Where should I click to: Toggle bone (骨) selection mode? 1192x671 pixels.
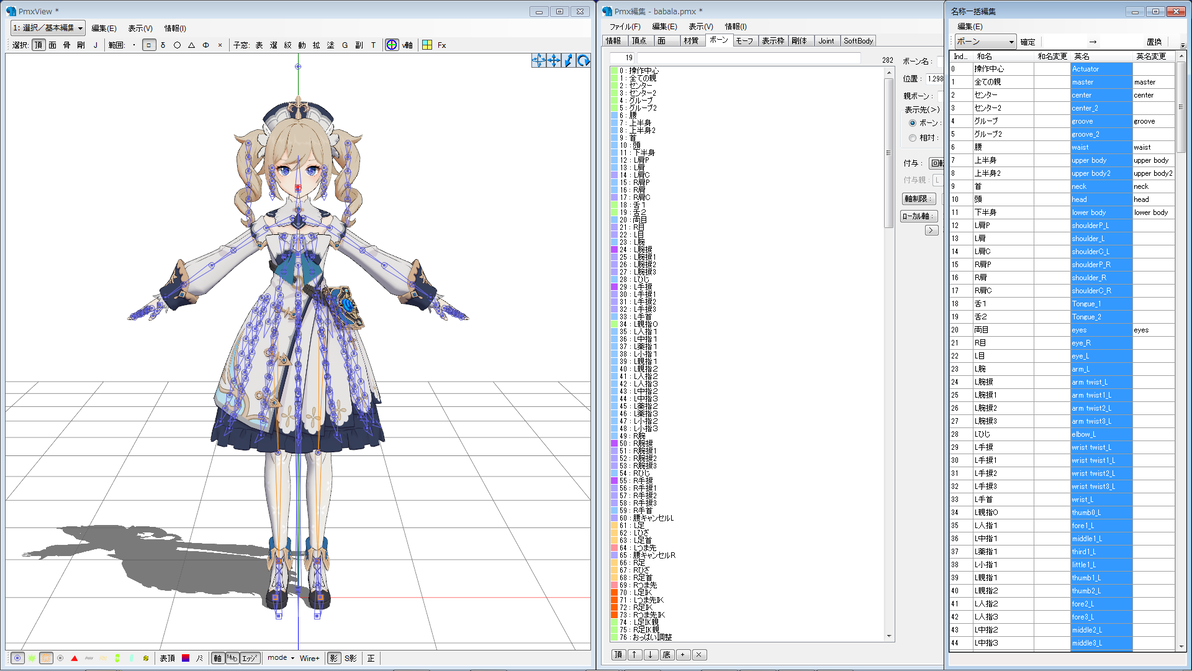[67, 46]
